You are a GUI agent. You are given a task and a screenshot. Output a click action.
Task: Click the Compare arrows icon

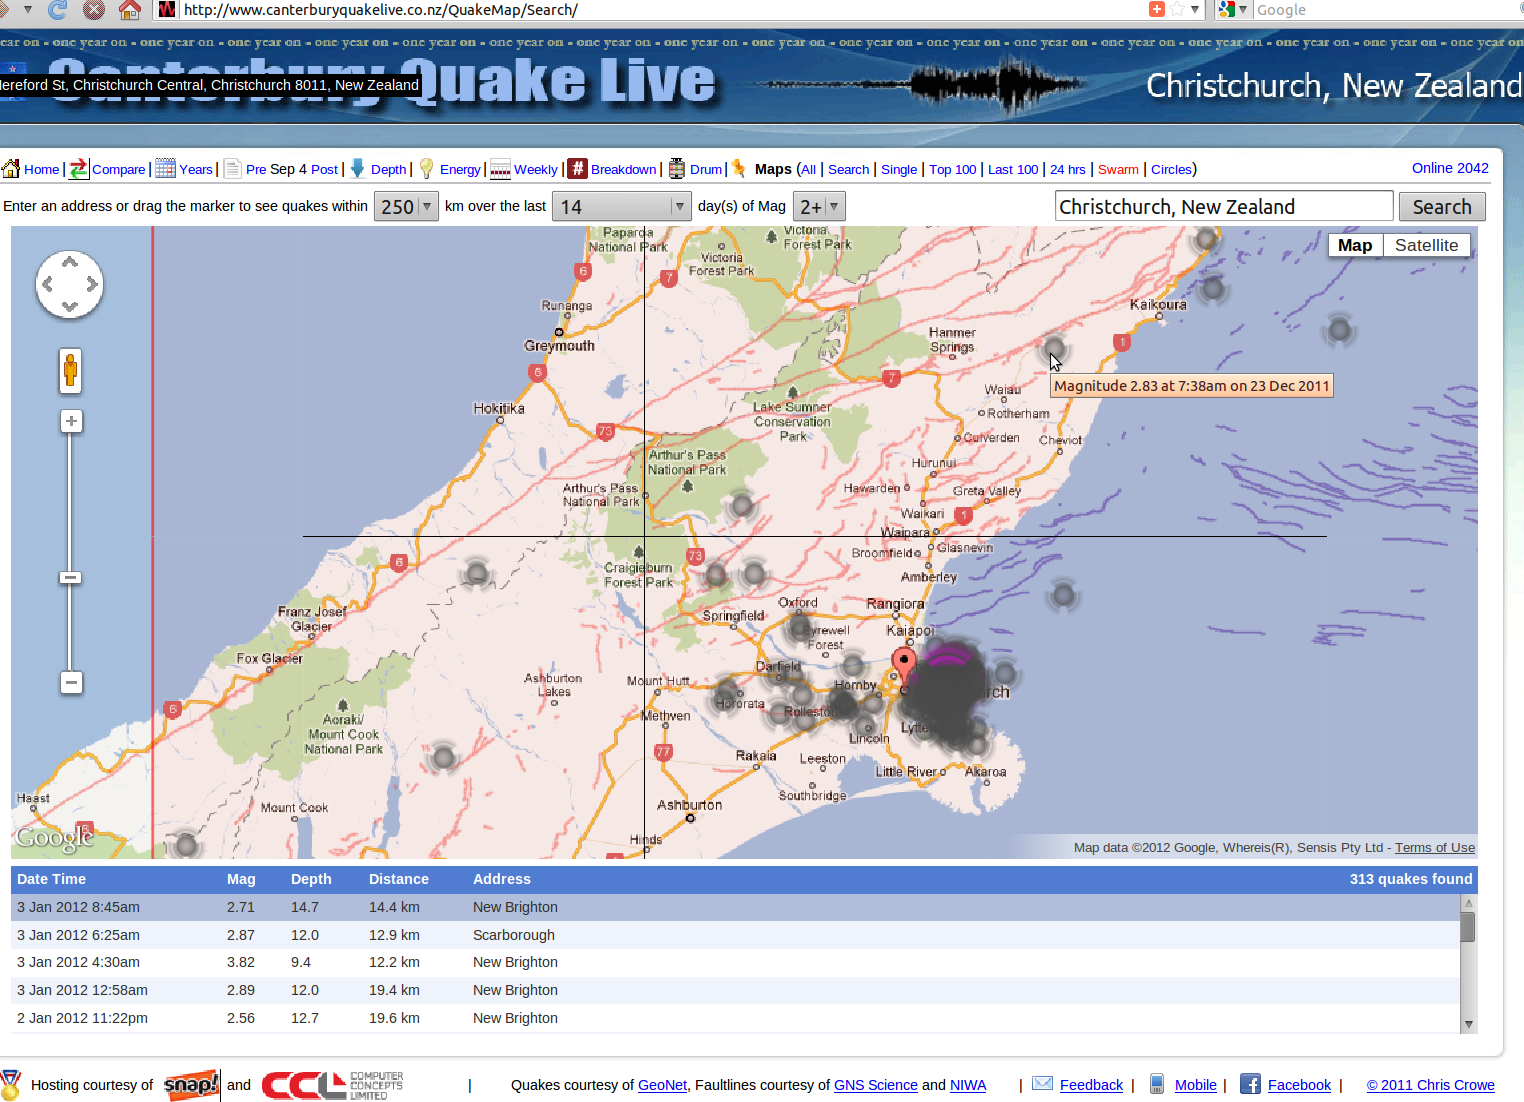(x=79, y=169)
